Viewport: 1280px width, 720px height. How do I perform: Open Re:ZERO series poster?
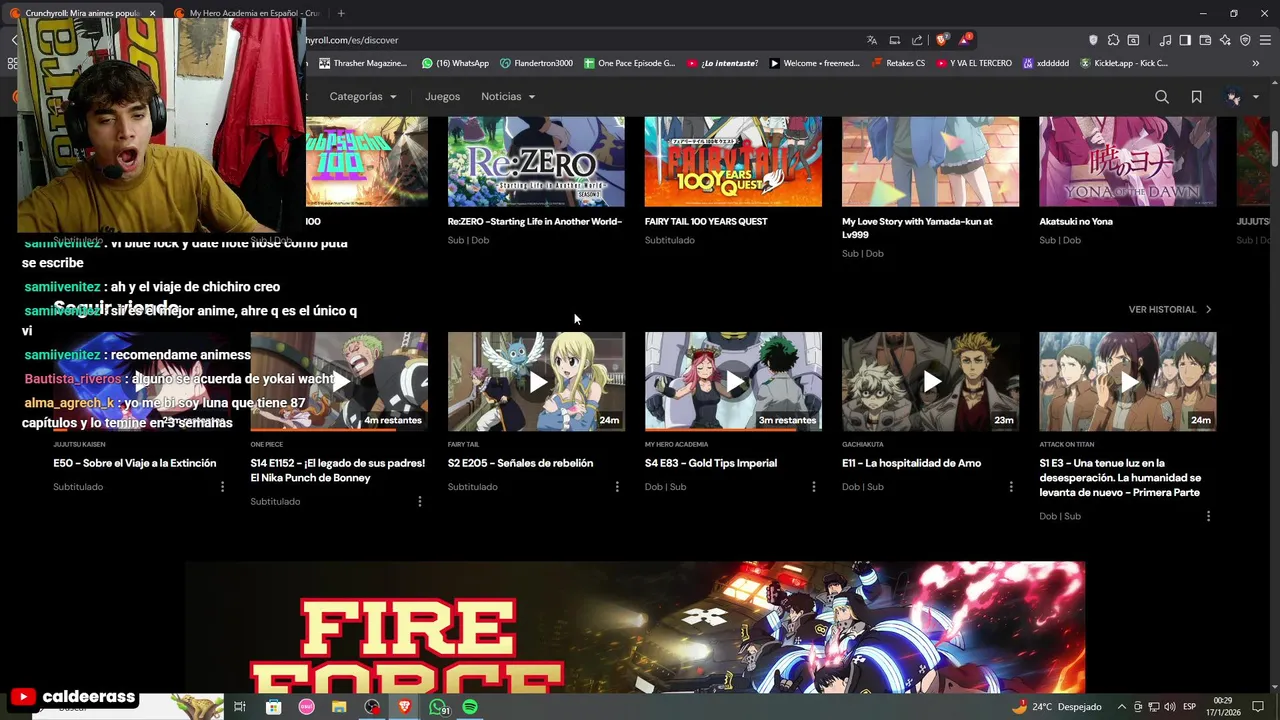pos(536,161)
